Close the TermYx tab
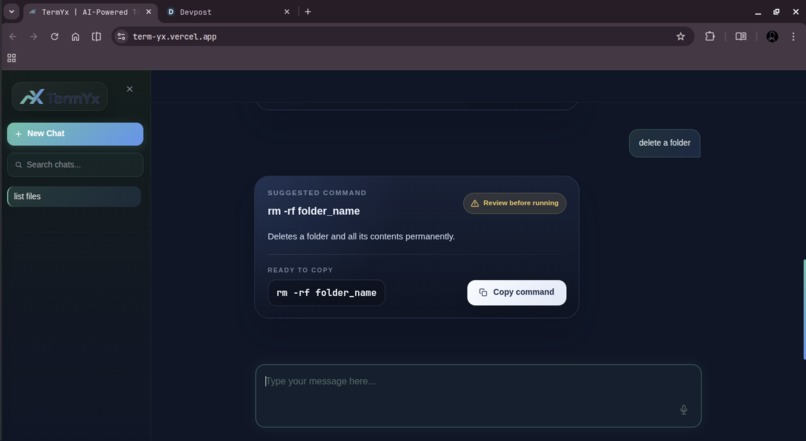806x441 pixels. [149, 11]
